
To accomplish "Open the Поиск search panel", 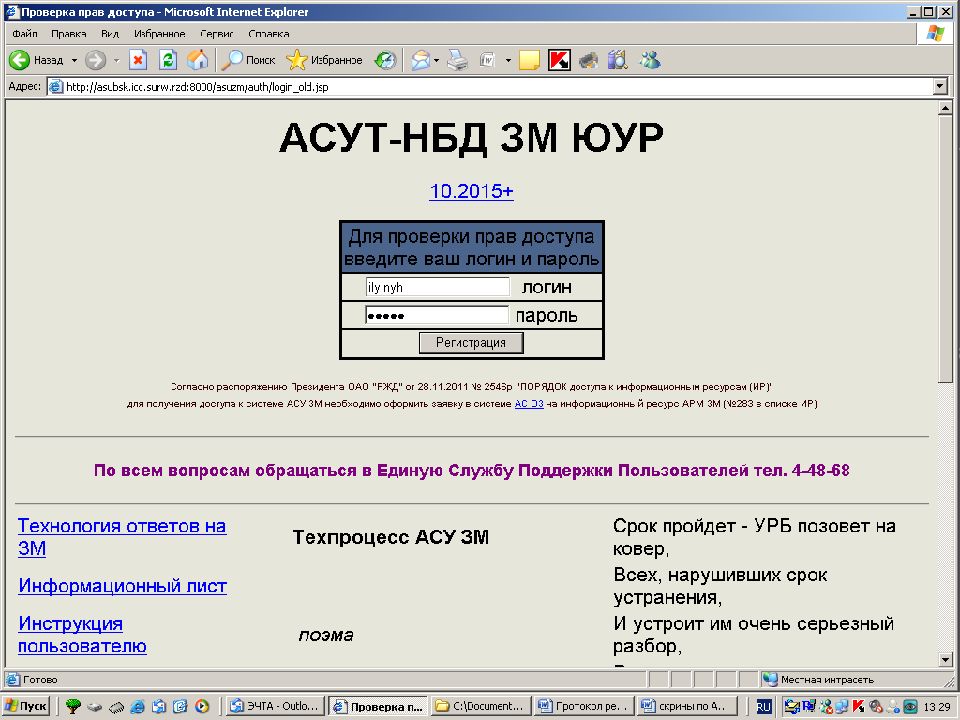I will click(248, 60).
